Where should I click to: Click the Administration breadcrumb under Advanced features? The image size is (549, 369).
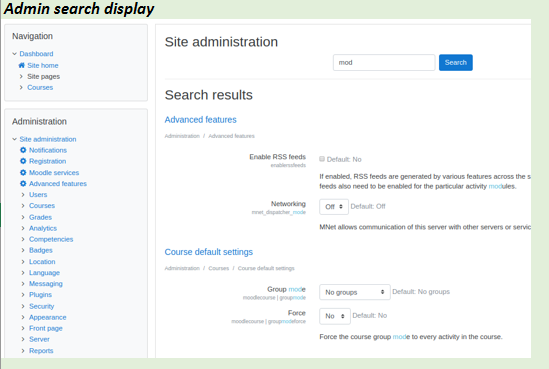(182, 136)
